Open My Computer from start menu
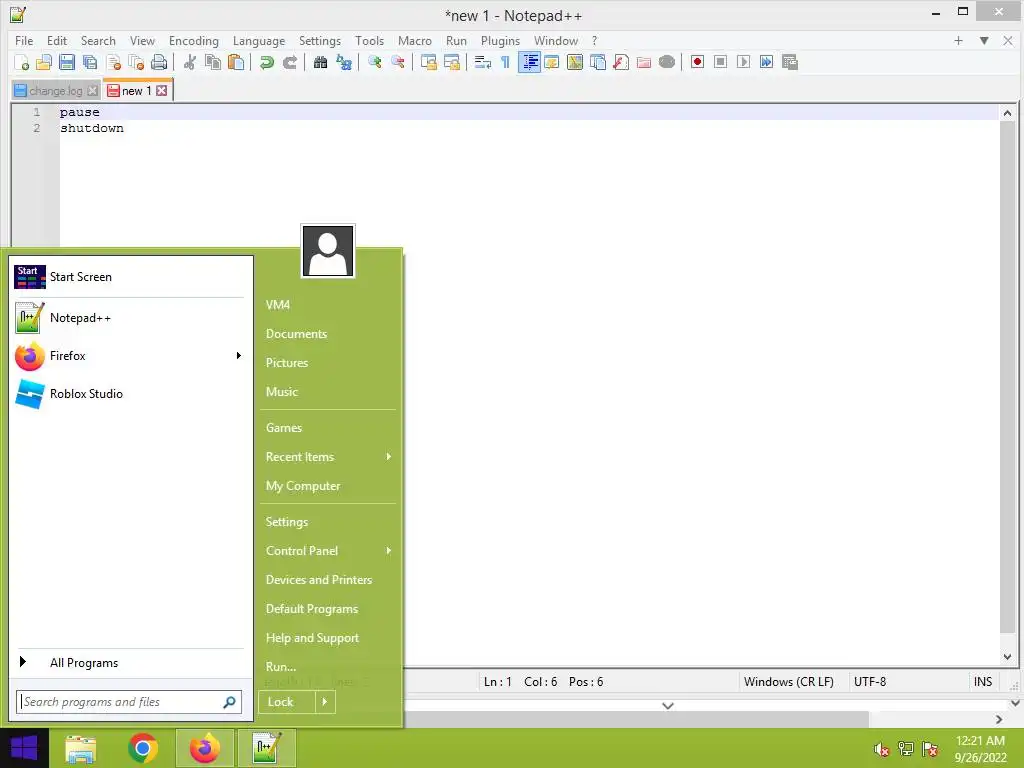Viewport: 1024px width, 768px height. pos(303,486)
